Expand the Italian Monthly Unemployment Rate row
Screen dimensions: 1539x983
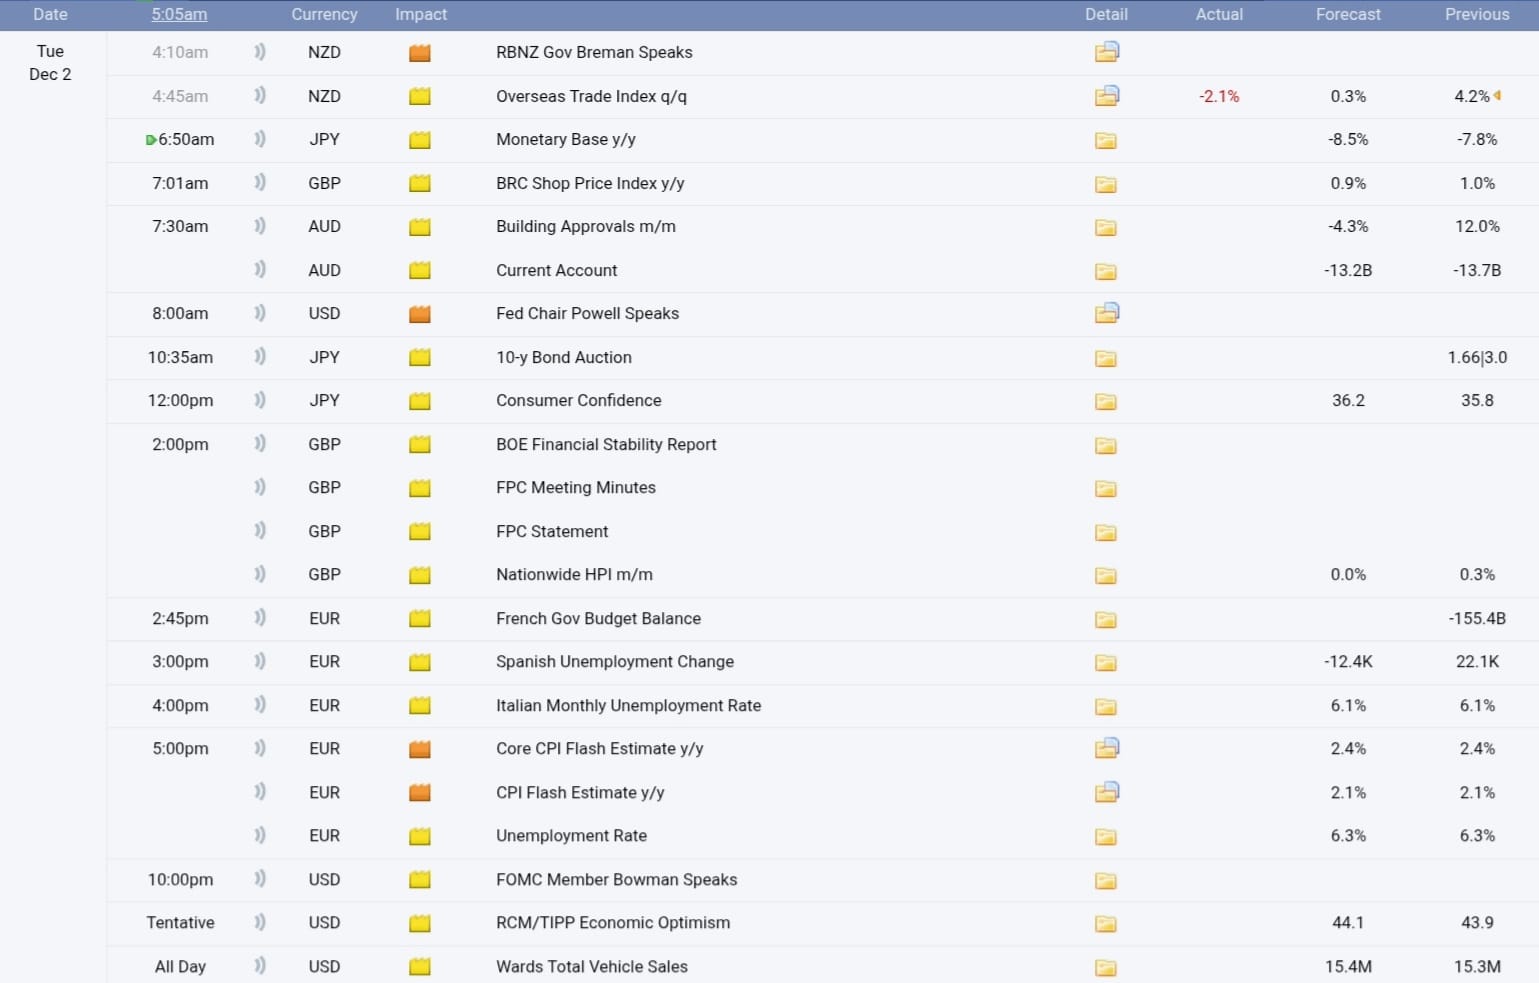tap(628, 706)
